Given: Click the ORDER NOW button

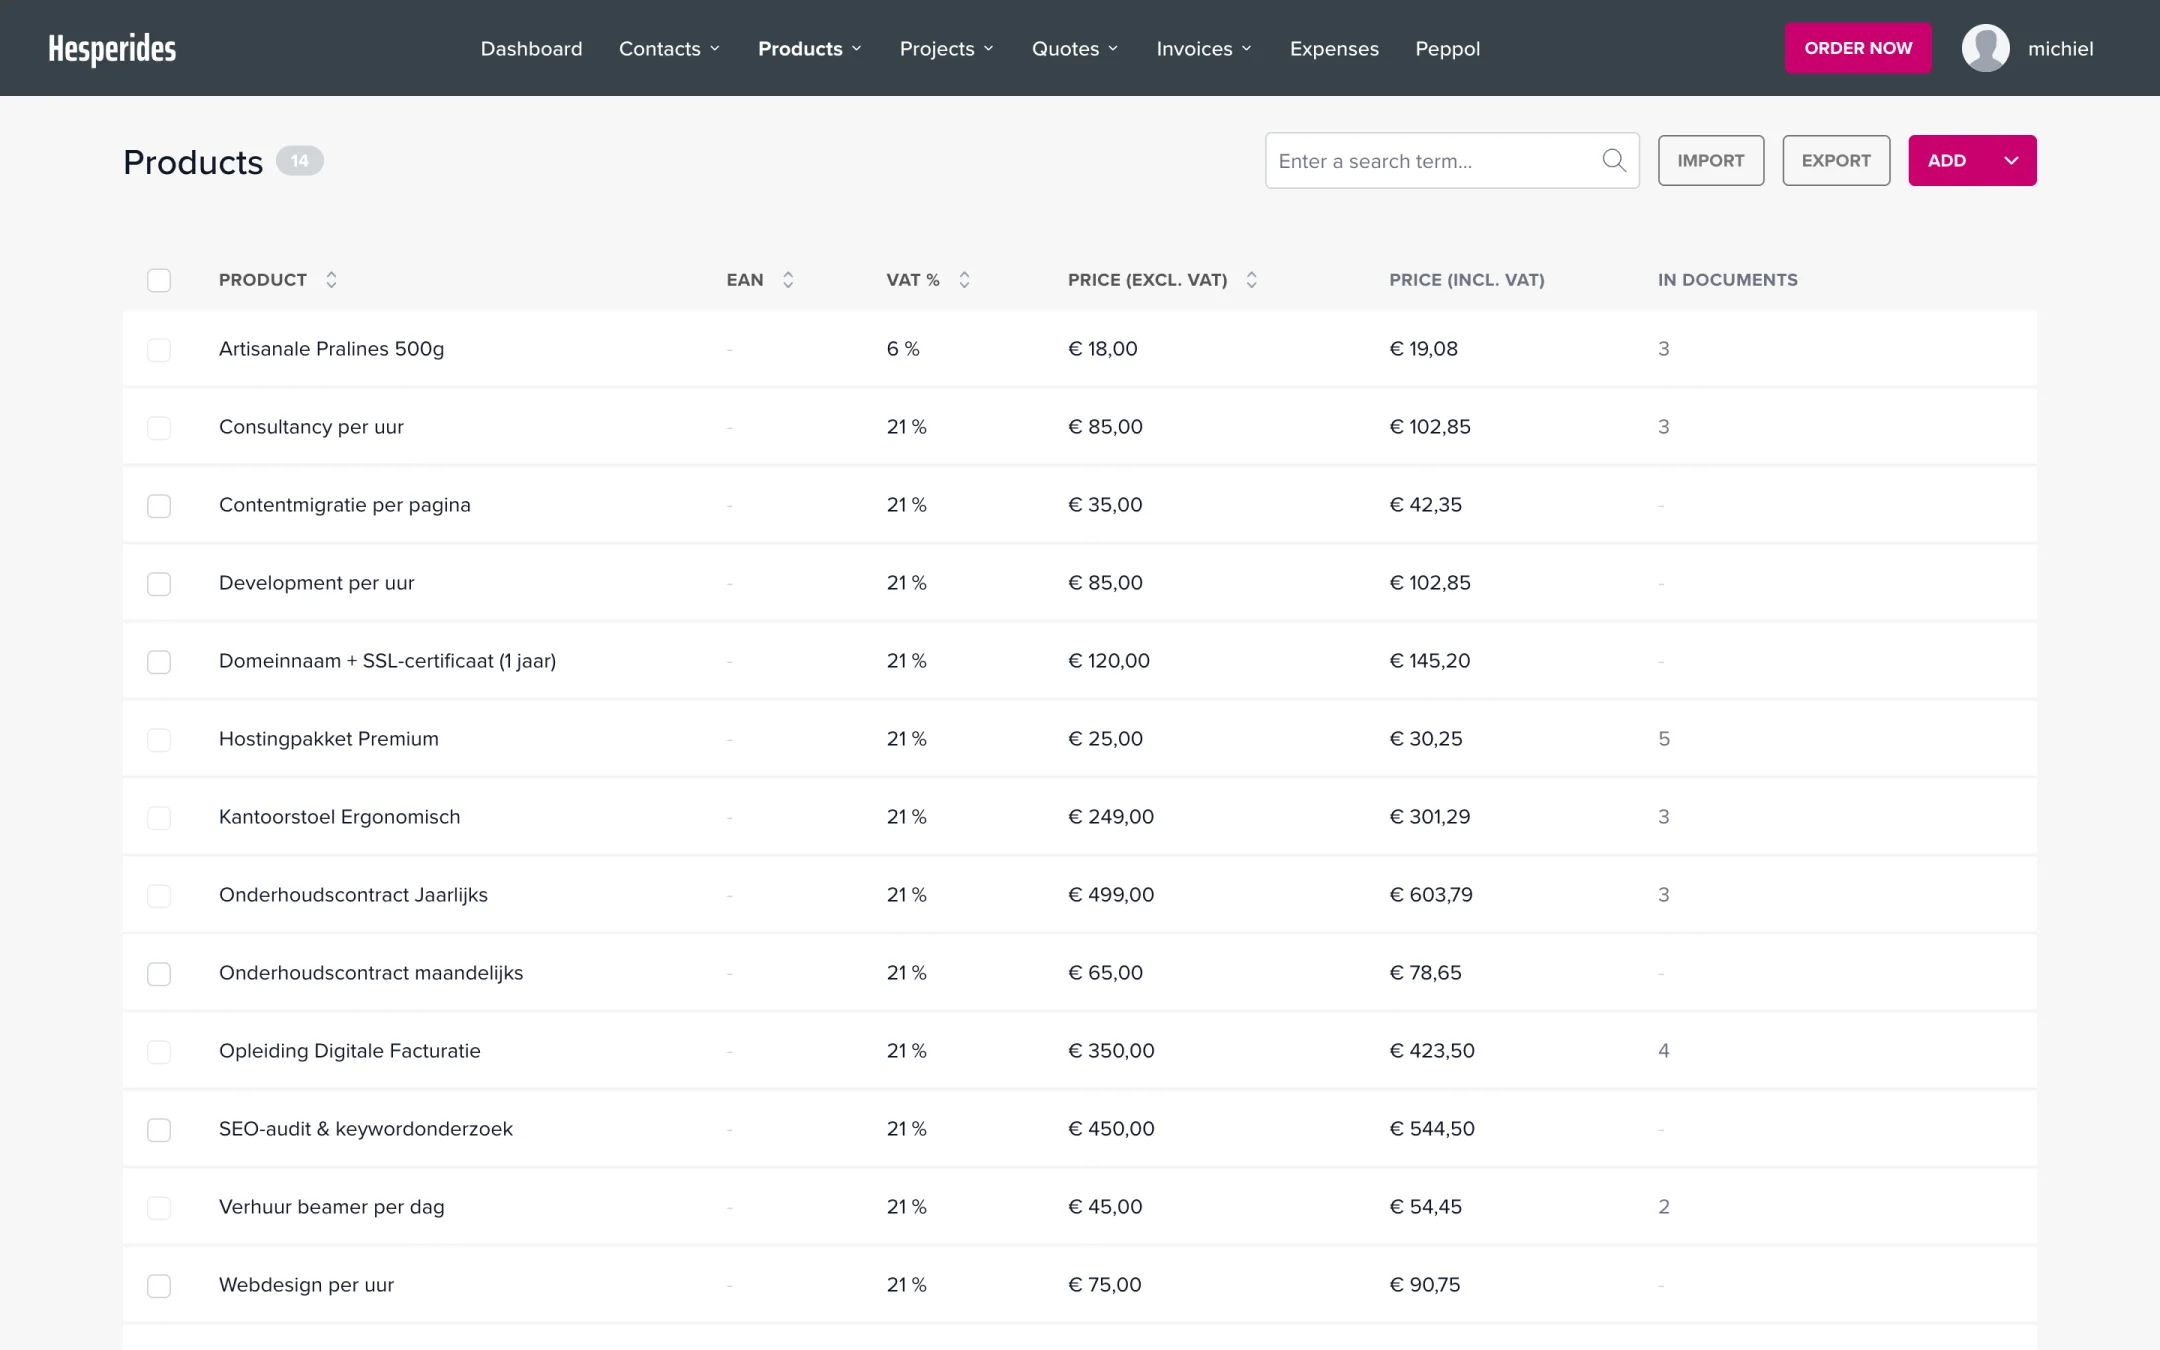Looking at the screenshot, I should pos(1858,48).
